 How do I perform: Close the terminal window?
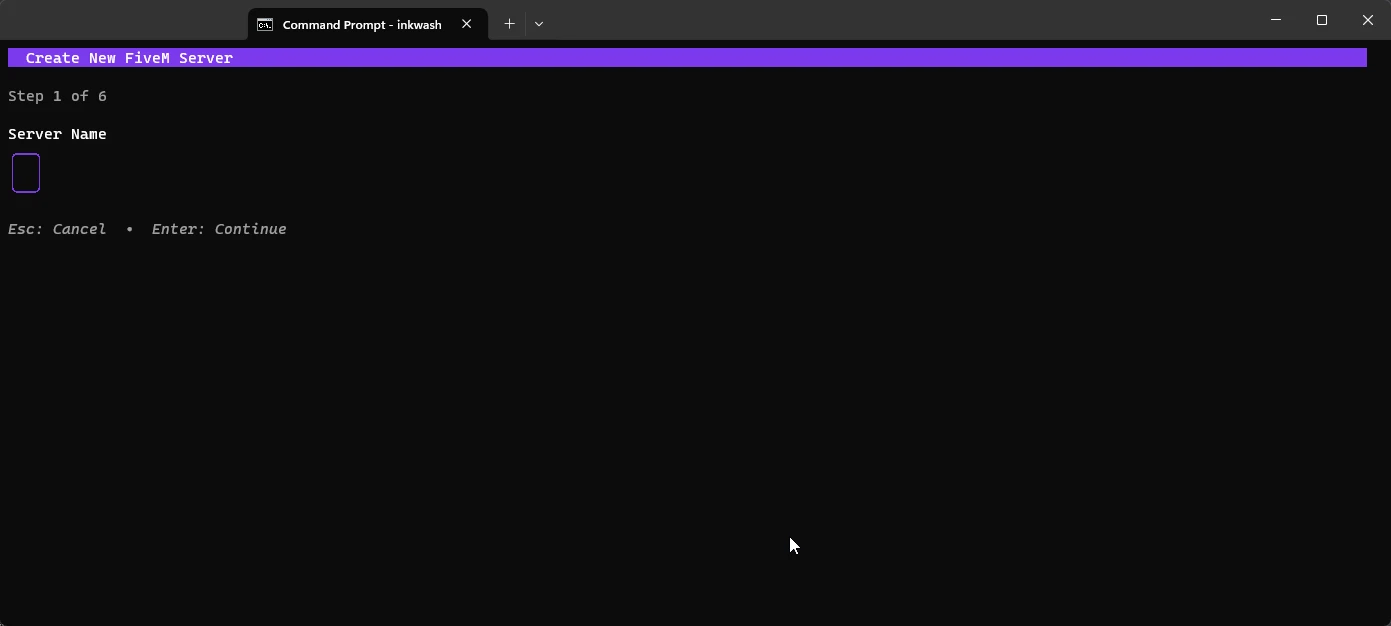pos(1368,20)
